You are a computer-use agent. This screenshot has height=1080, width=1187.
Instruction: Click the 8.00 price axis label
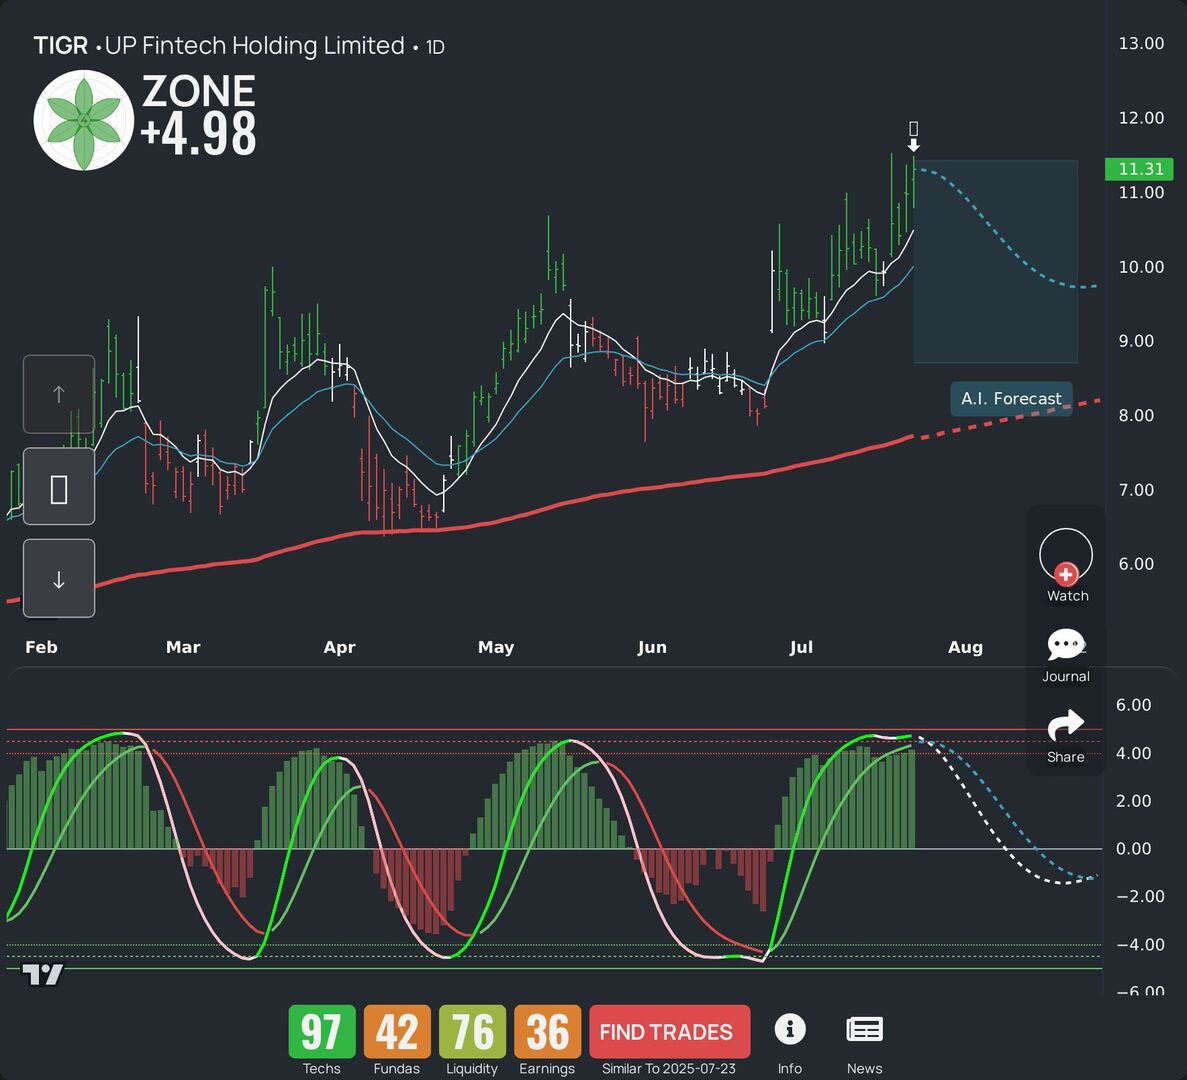click(x=1136, y=415)
